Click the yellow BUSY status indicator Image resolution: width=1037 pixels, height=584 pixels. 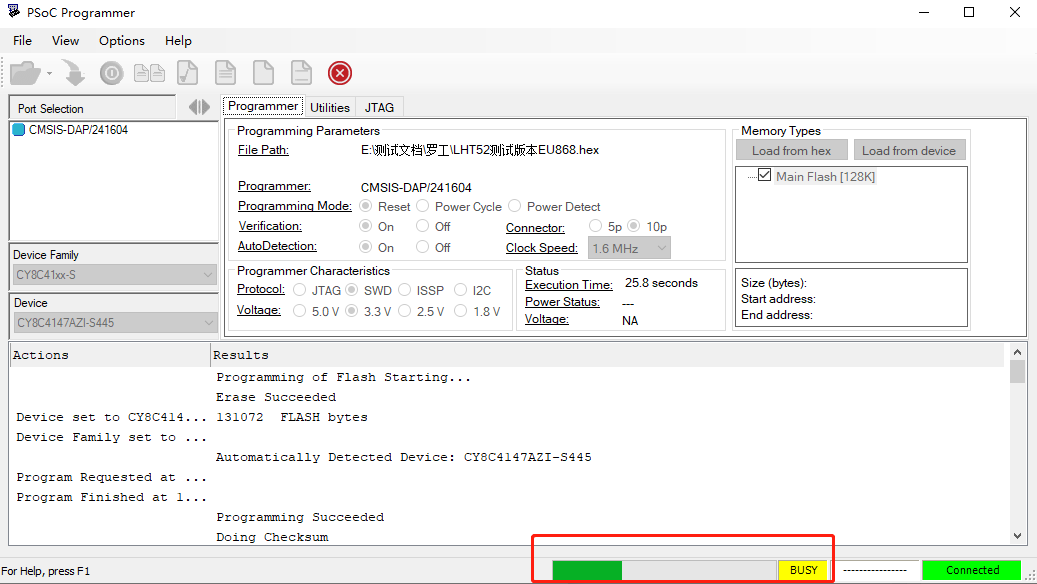(x=804, y=570)
